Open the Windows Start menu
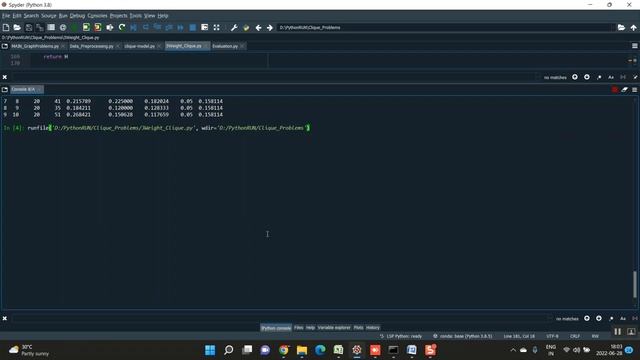Screen dimensions: 640x360 210,350
